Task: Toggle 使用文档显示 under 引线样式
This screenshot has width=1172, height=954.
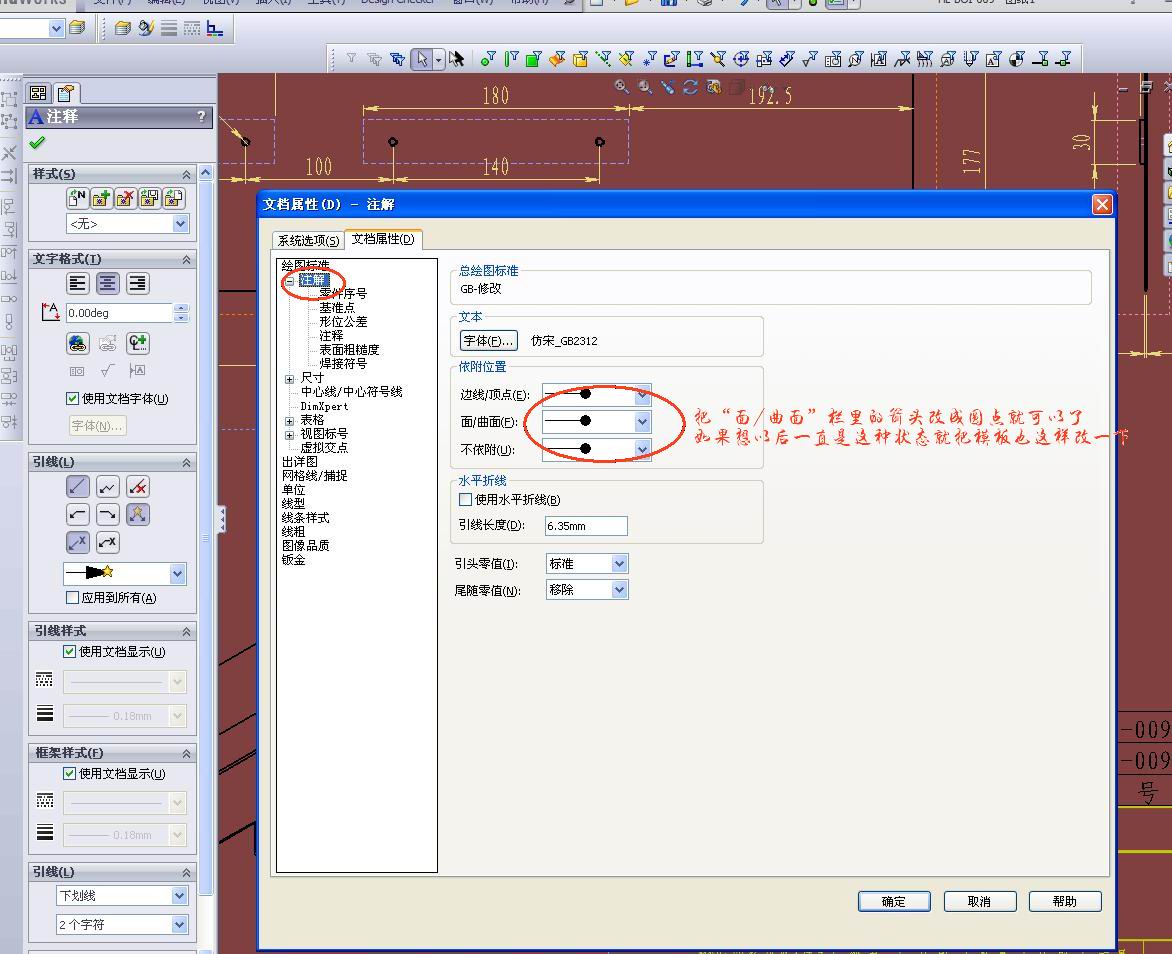Action: pos(70,651)
